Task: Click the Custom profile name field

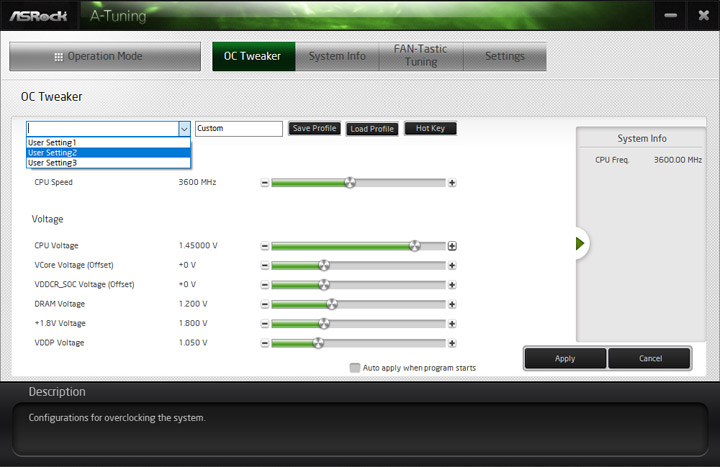Action: click(x=239, y=129)
